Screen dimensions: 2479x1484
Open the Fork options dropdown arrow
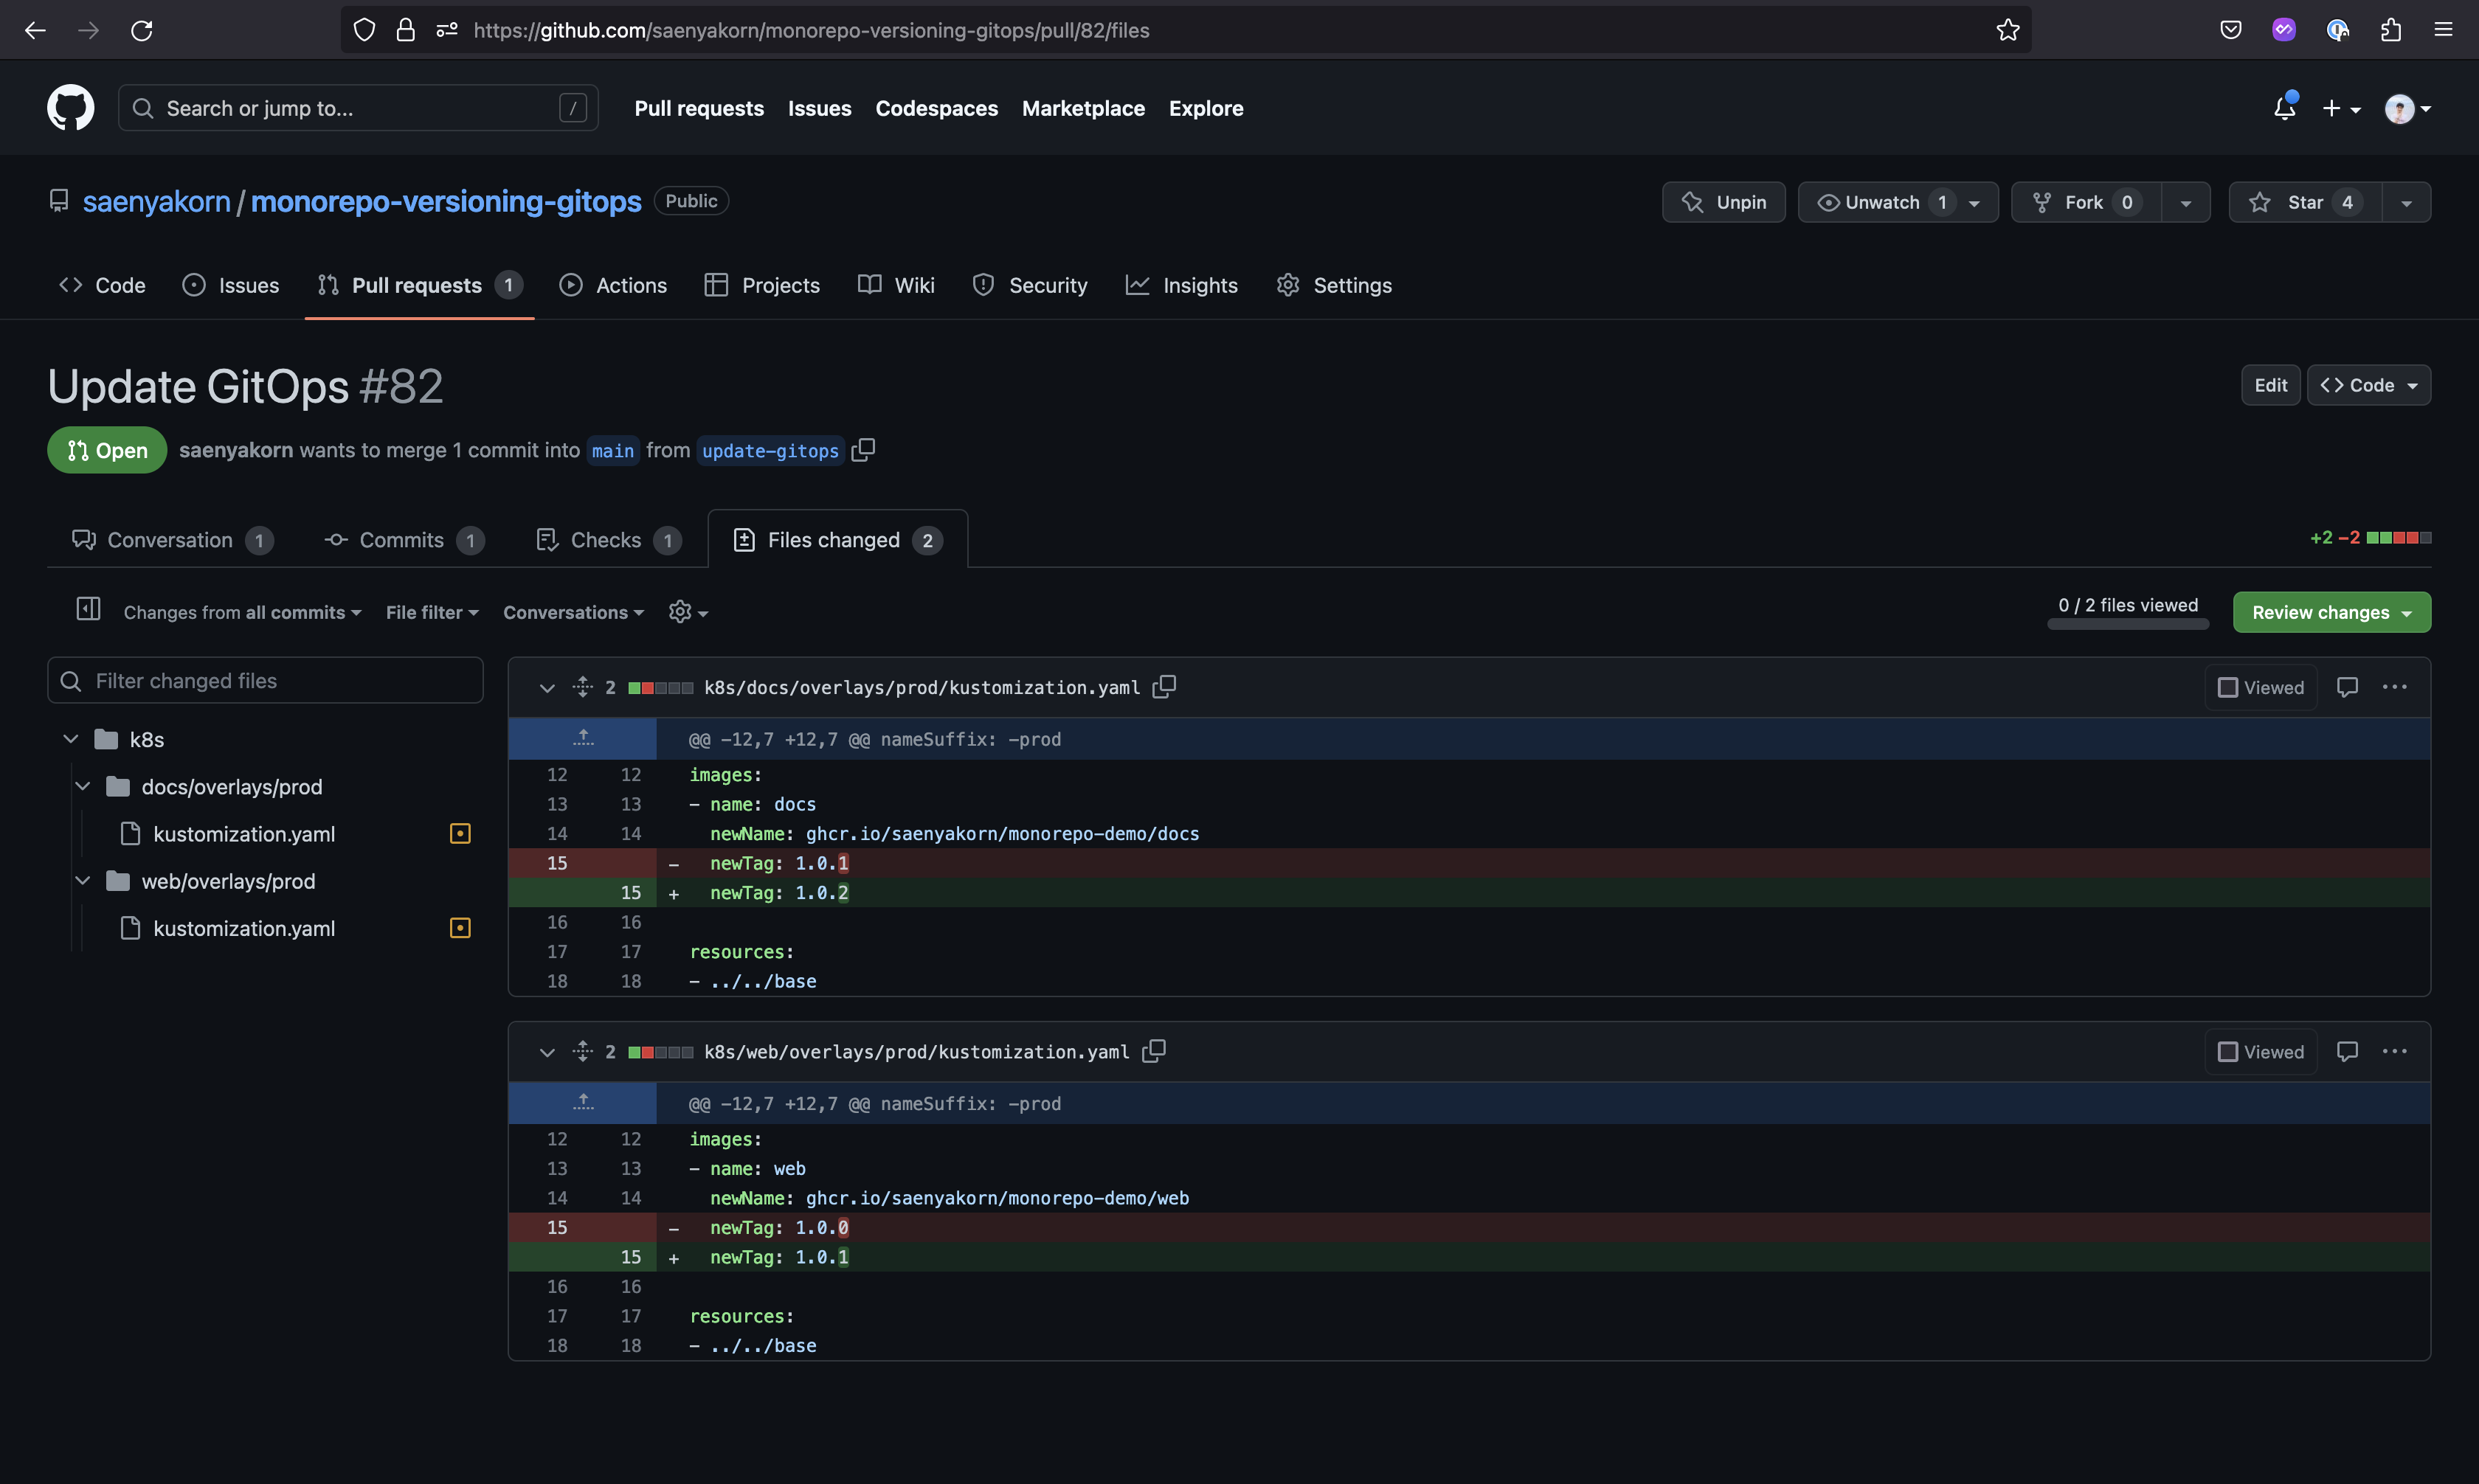pos(2186,202)
